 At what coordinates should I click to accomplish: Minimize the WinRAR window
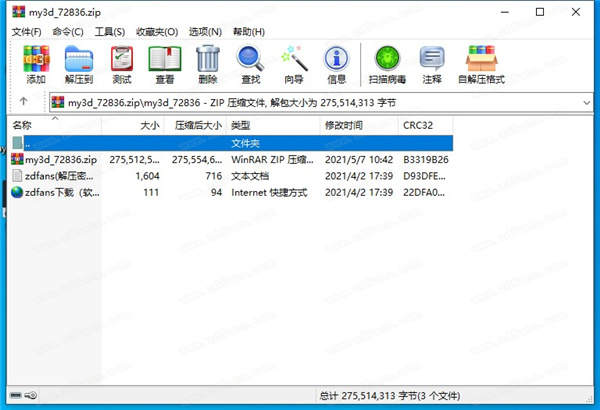505,12
